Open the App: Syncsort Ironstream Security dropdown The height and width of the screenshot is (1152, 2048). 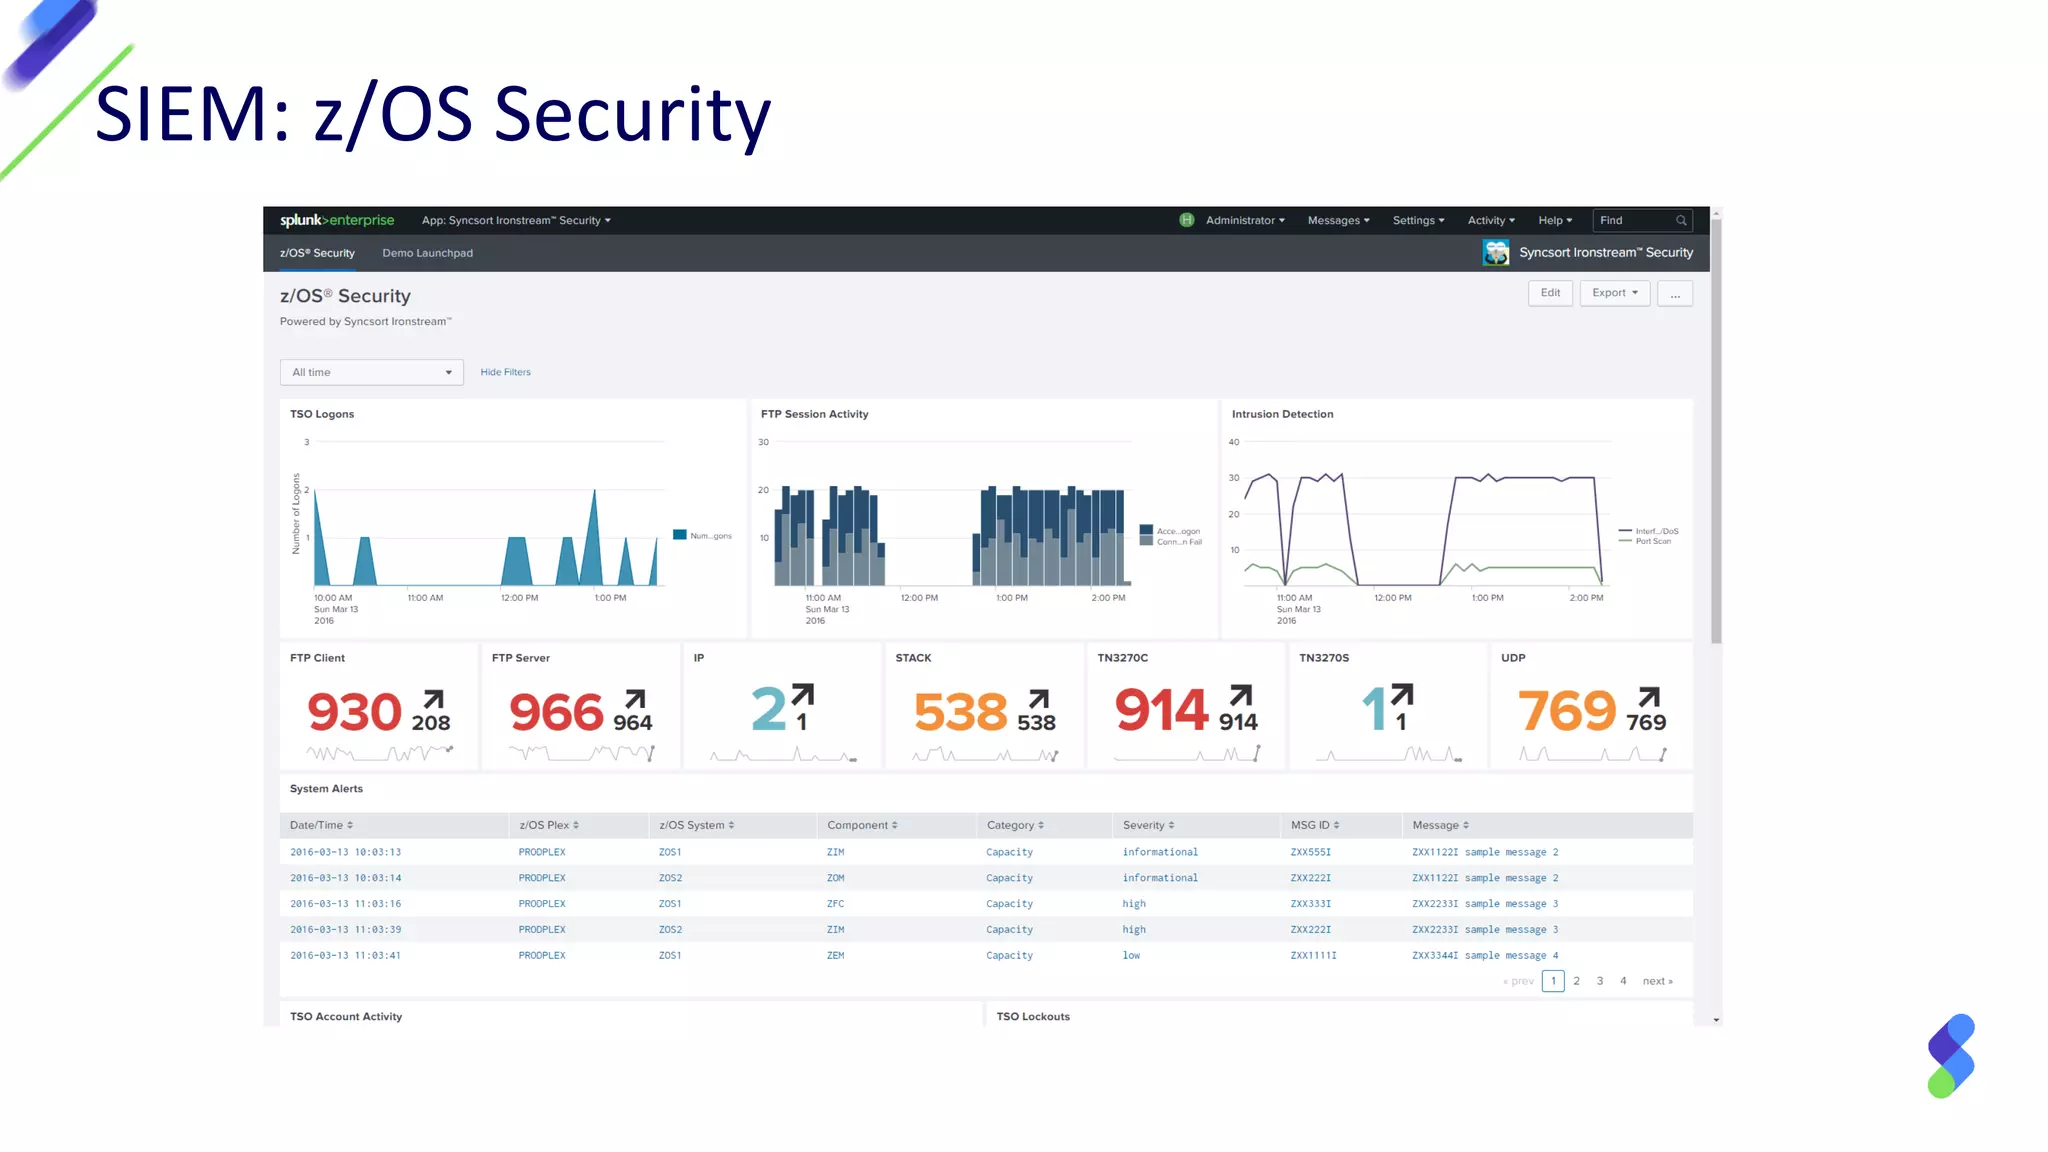(516, 220)
